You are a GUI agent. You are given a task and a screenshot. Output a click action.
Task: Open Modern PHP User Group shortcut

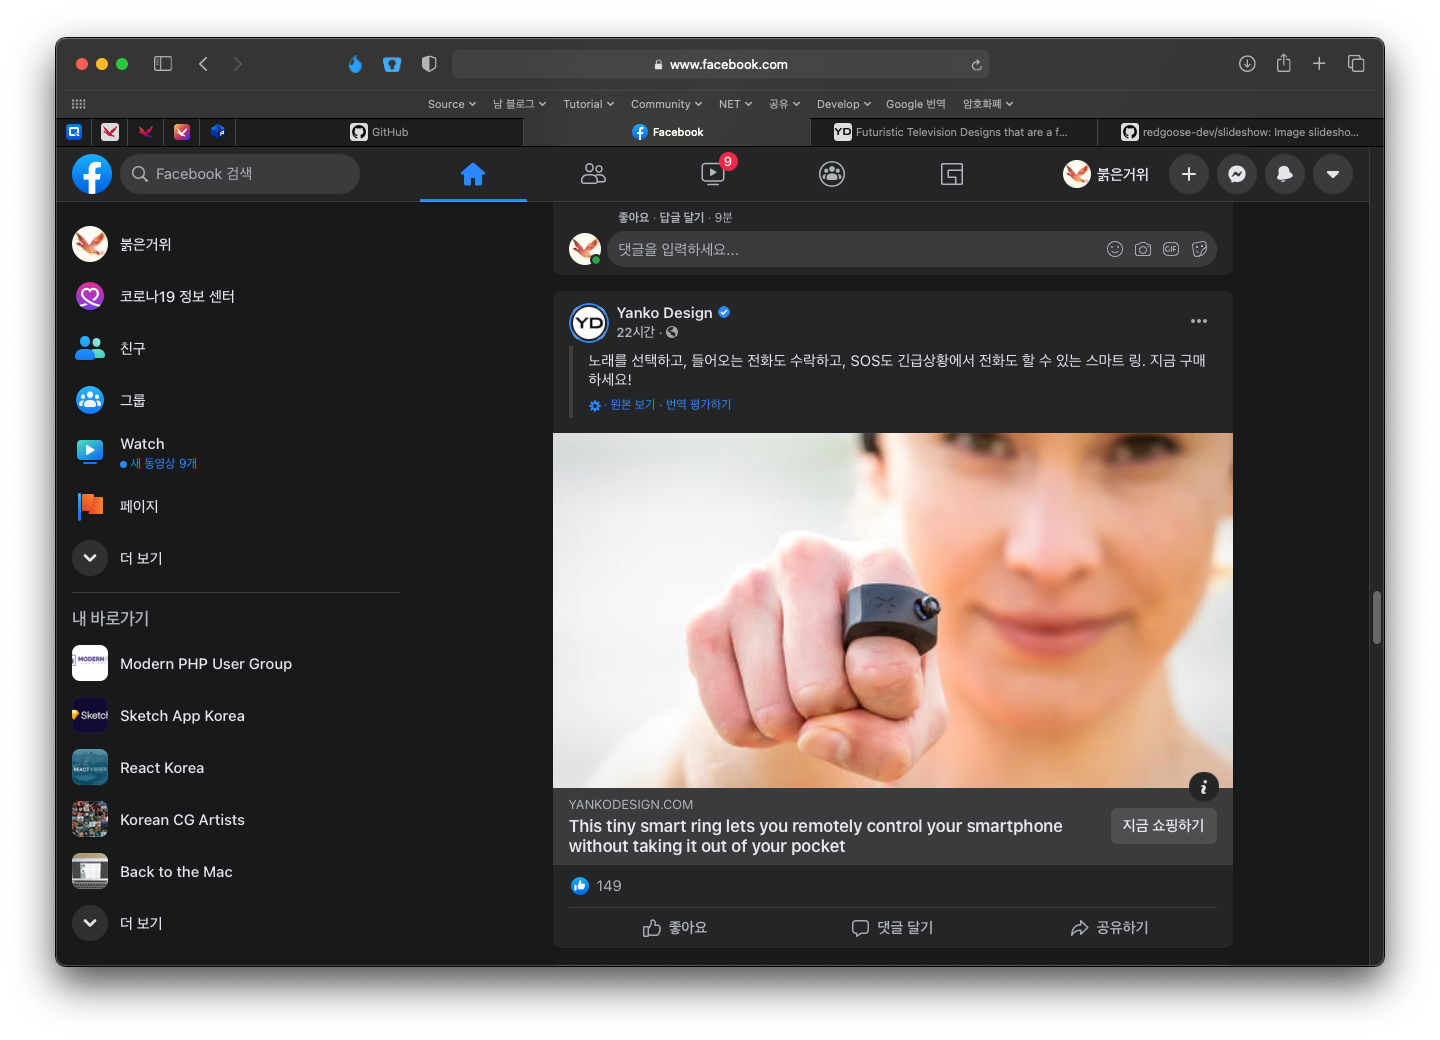click(236, 663)
